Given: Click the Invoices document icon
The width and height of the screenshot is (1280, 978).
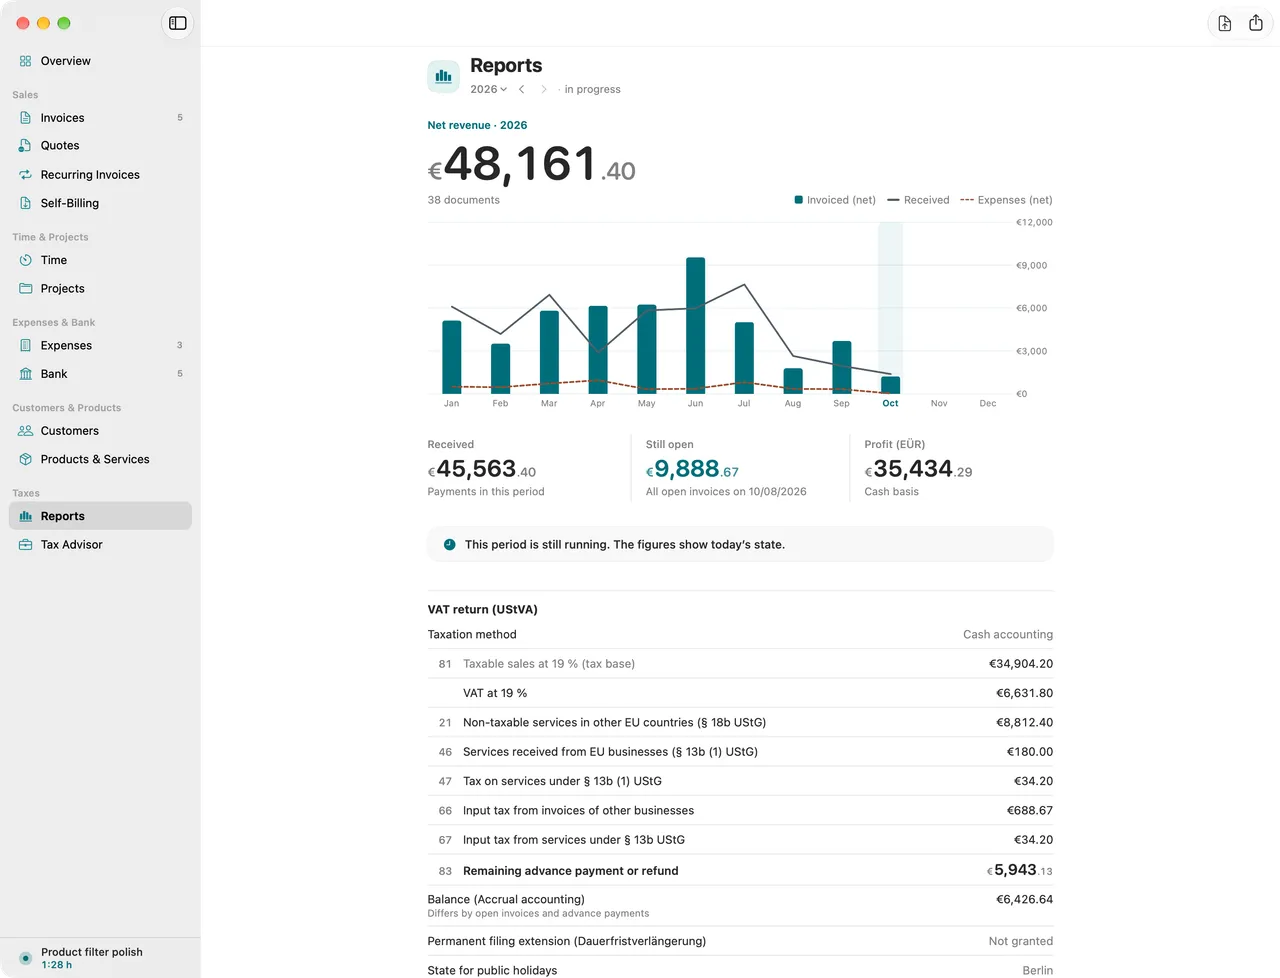Looking at the screenshot, I should point(26,118).
